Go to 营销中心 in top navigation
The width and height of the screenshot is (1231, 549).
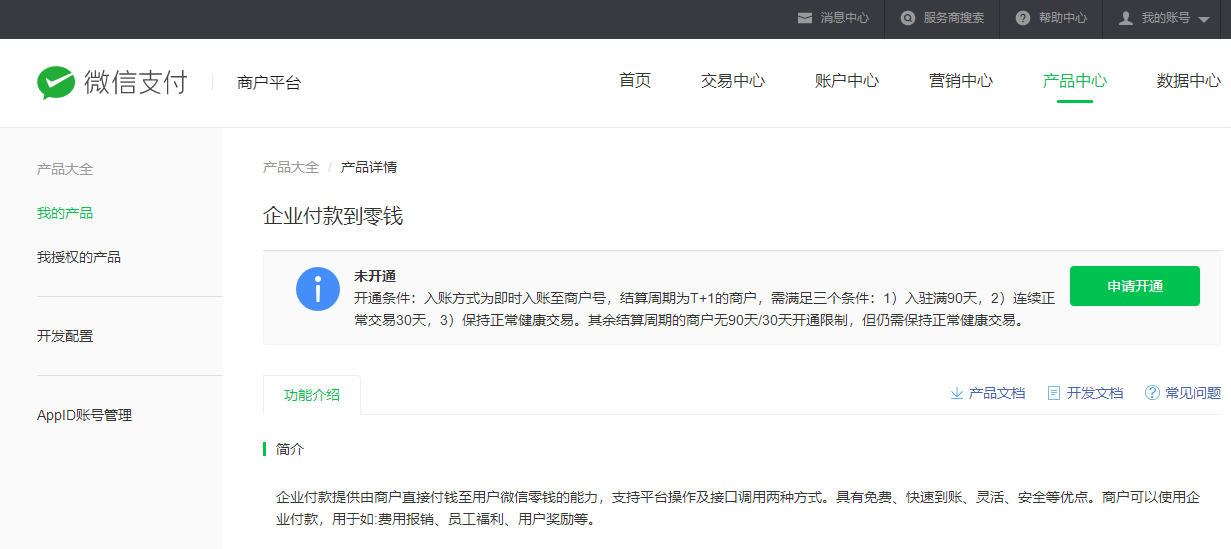pyautogui.click(x=960, y=81)
